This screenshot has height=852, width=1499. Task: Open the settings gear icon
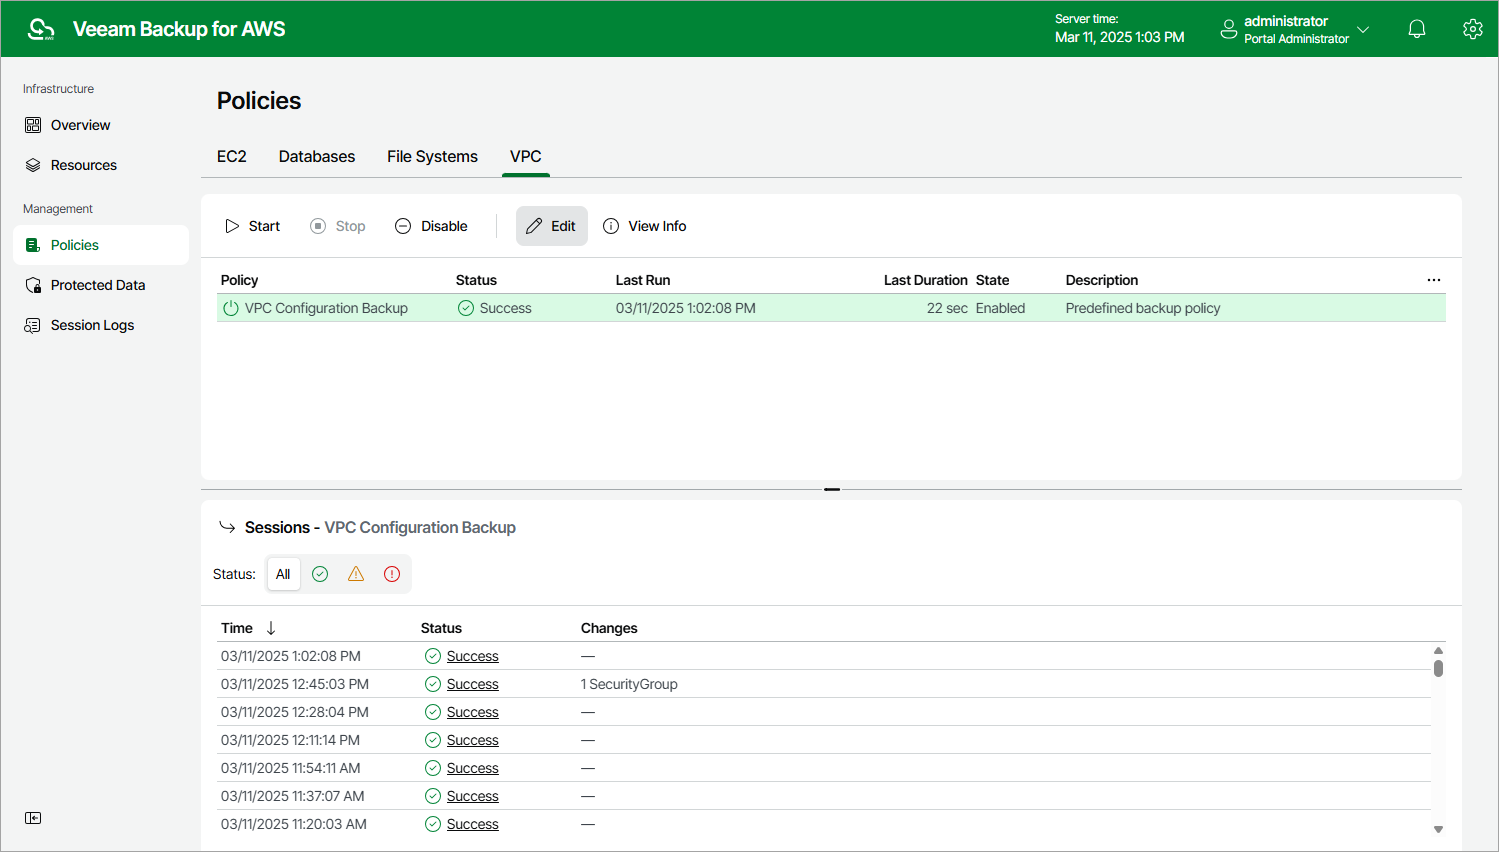click(1472, 29)
